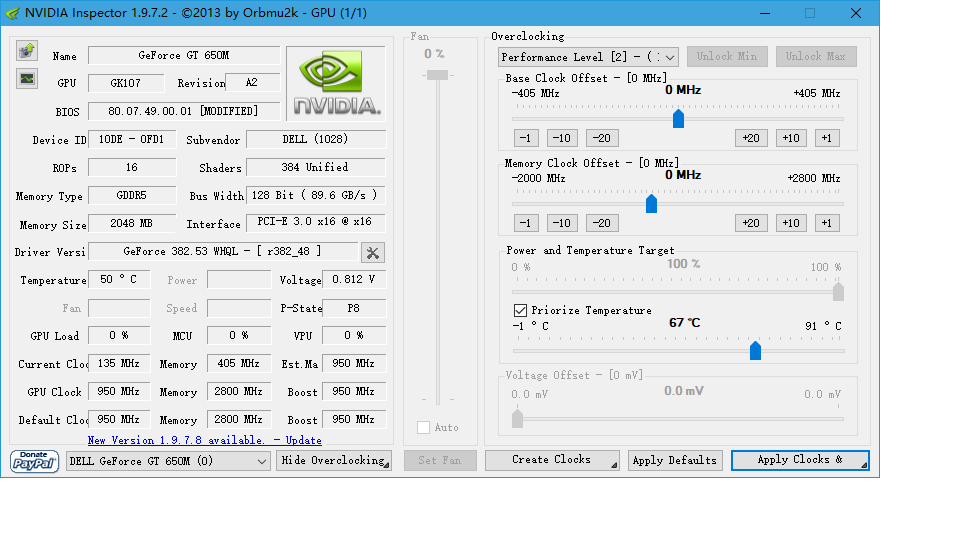Screen dimensions: 960x540
Task: Click the power target slider handle
Action: pos(838,292)
